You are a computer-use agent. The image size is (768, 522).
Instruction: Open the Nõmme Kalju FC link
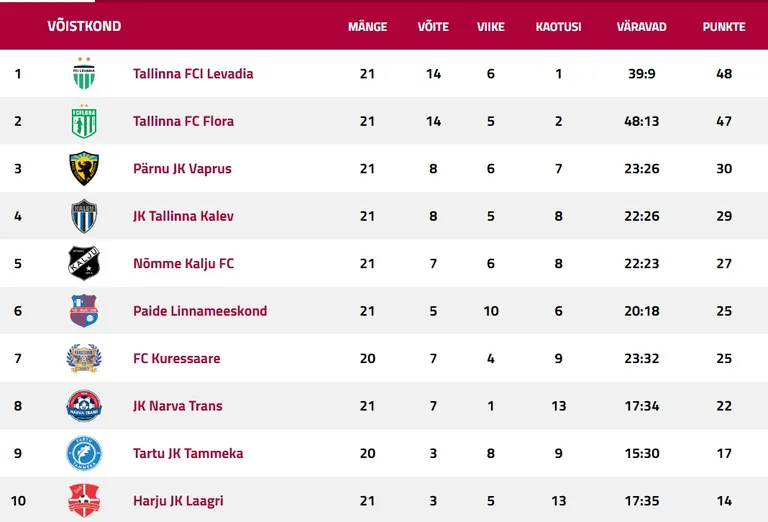(x=183, y=263)
